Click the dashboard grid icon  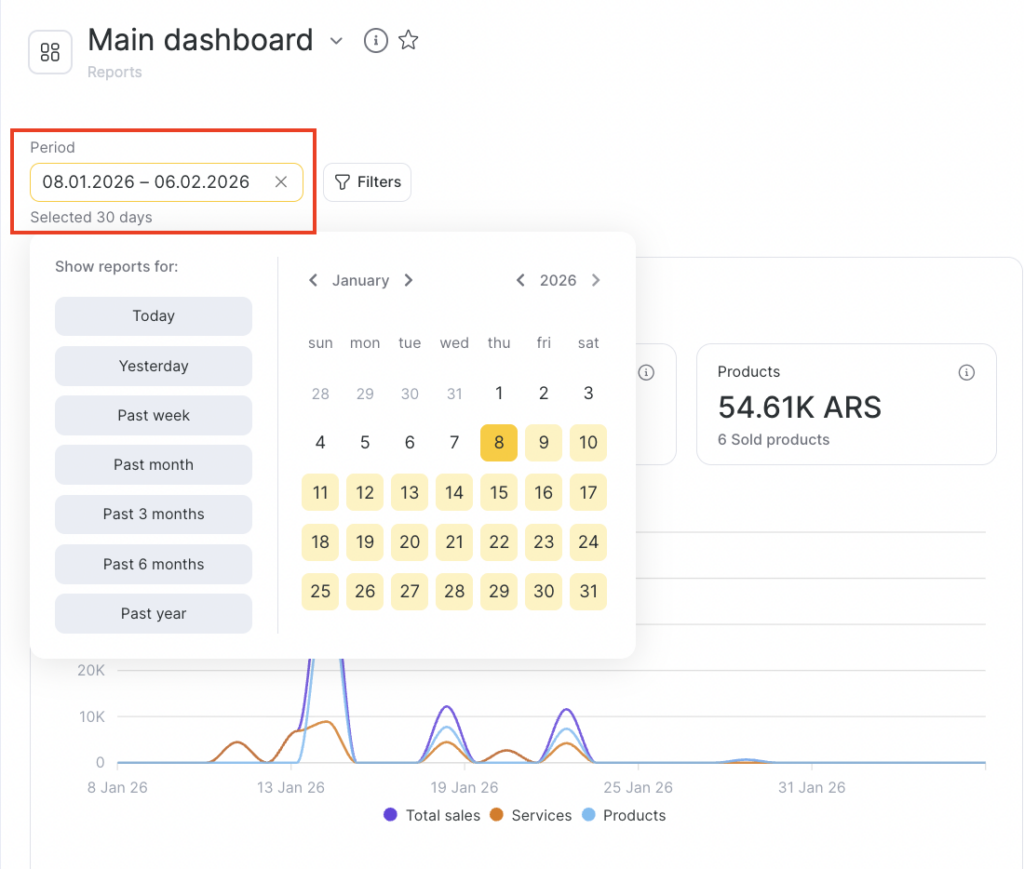[x=50, y=53]
